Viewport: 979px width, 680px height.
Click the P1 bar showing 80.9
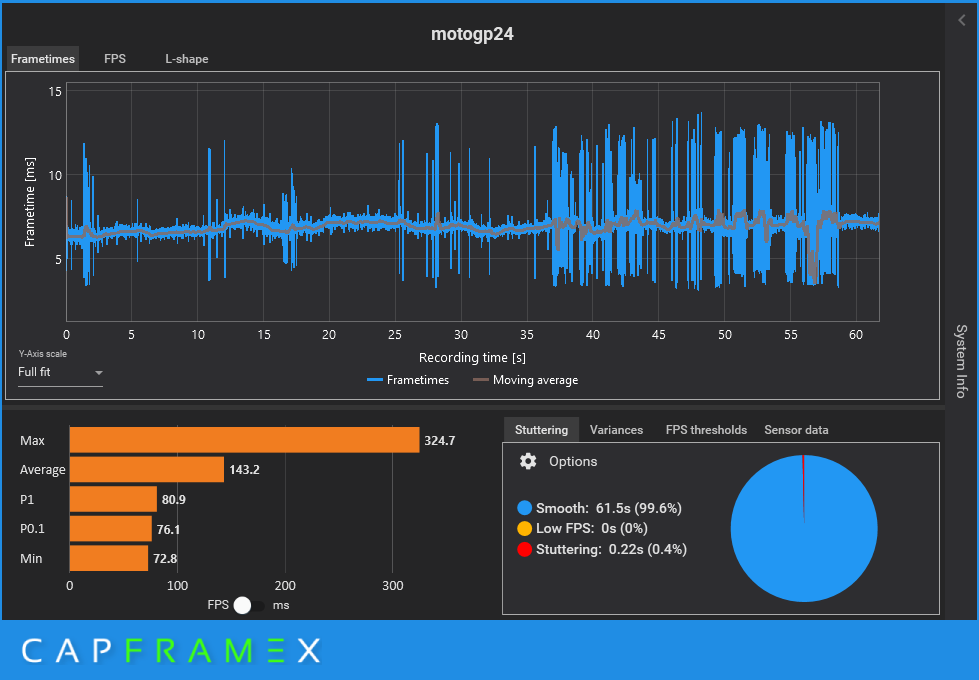[x=113, y=499]
